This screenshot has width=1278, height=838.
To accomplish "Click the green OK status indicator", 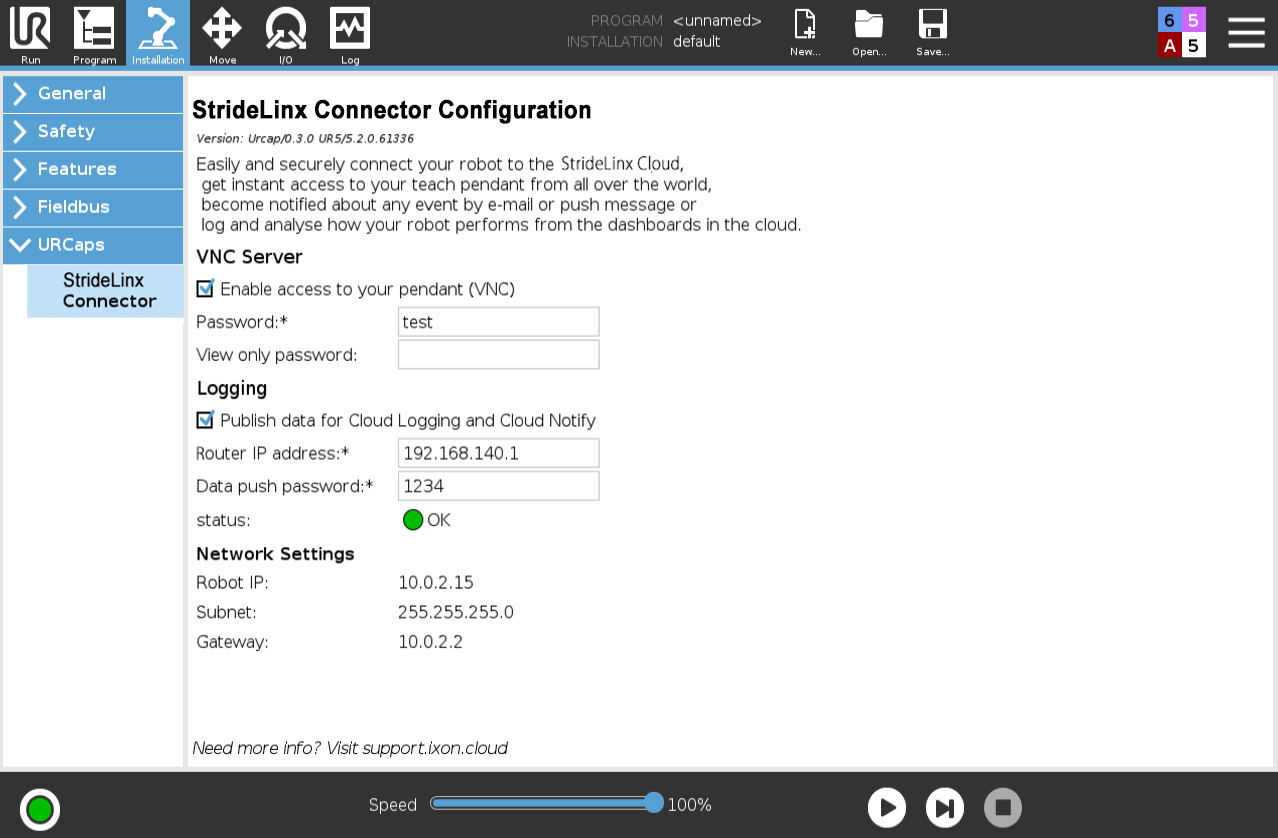I will (413, 520).
